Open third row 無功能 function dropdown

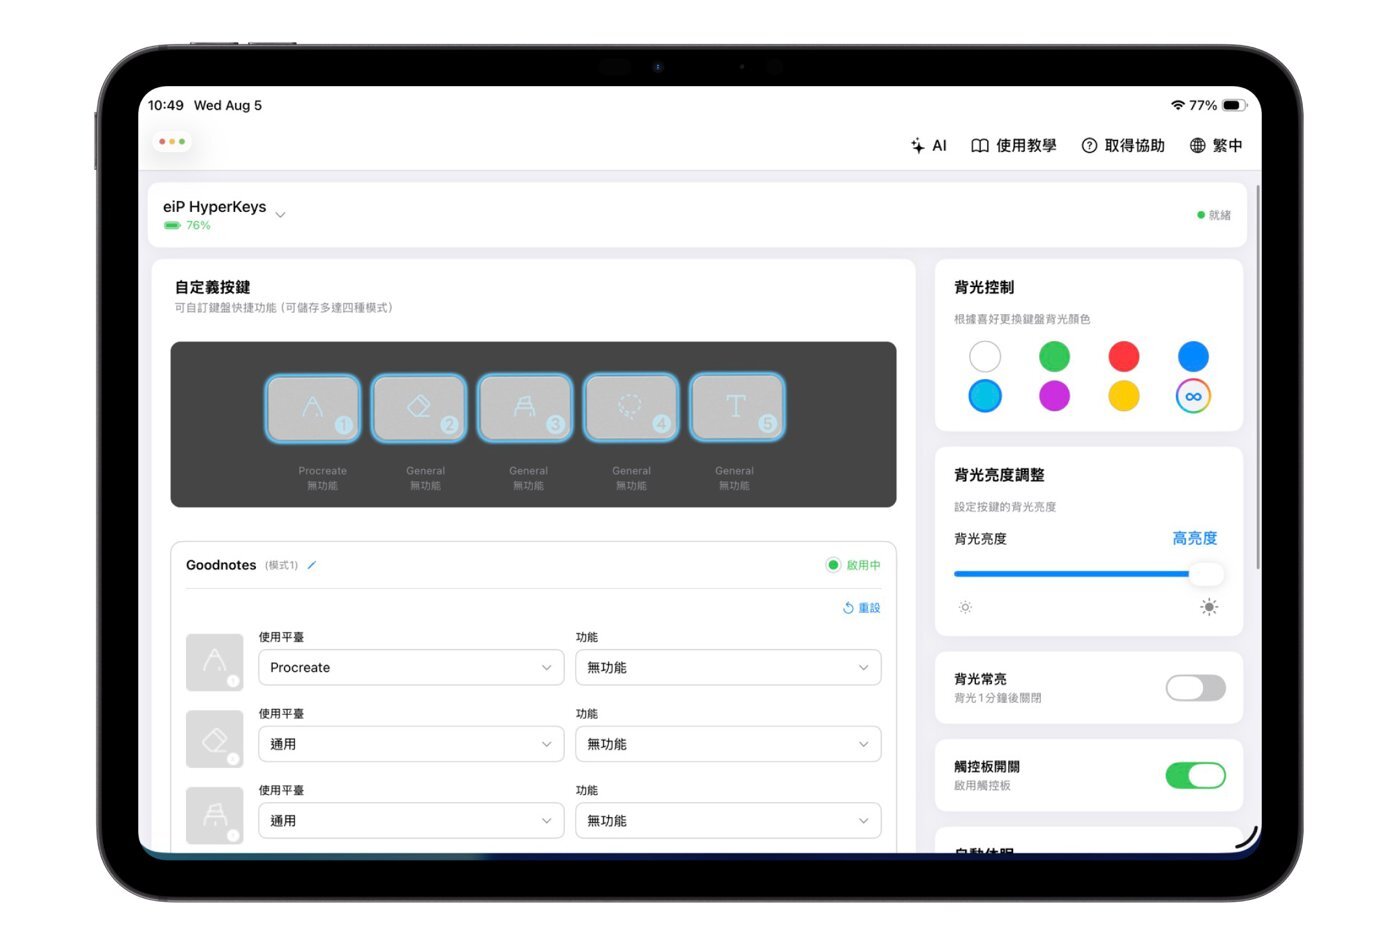[x=728, y=820]
